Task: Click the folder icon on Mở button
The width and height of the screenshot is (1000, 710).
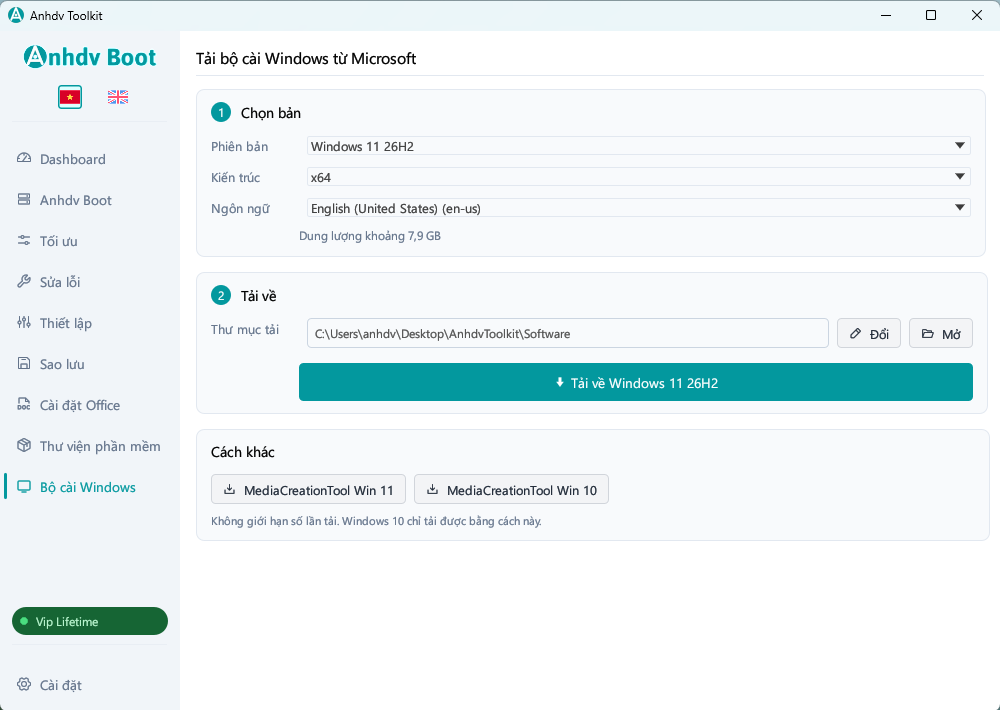Action: tap(927, 334)
